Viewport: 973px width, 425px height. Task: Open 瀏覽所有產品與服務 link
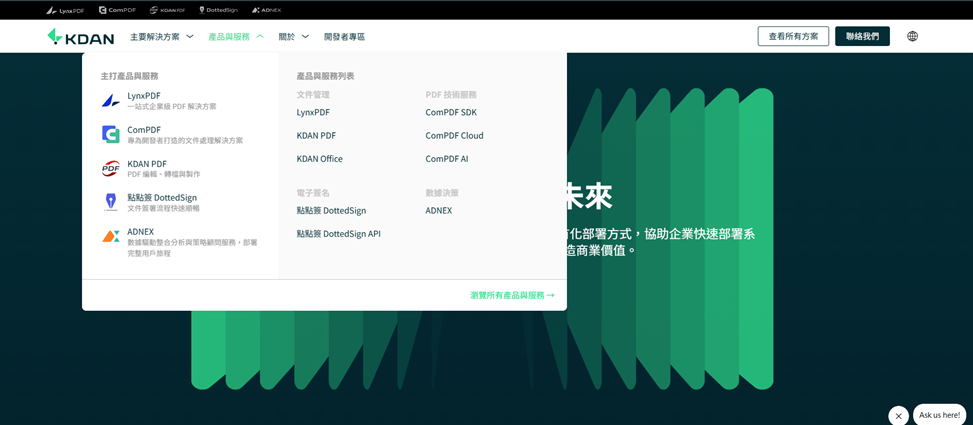tap(511, 295)
